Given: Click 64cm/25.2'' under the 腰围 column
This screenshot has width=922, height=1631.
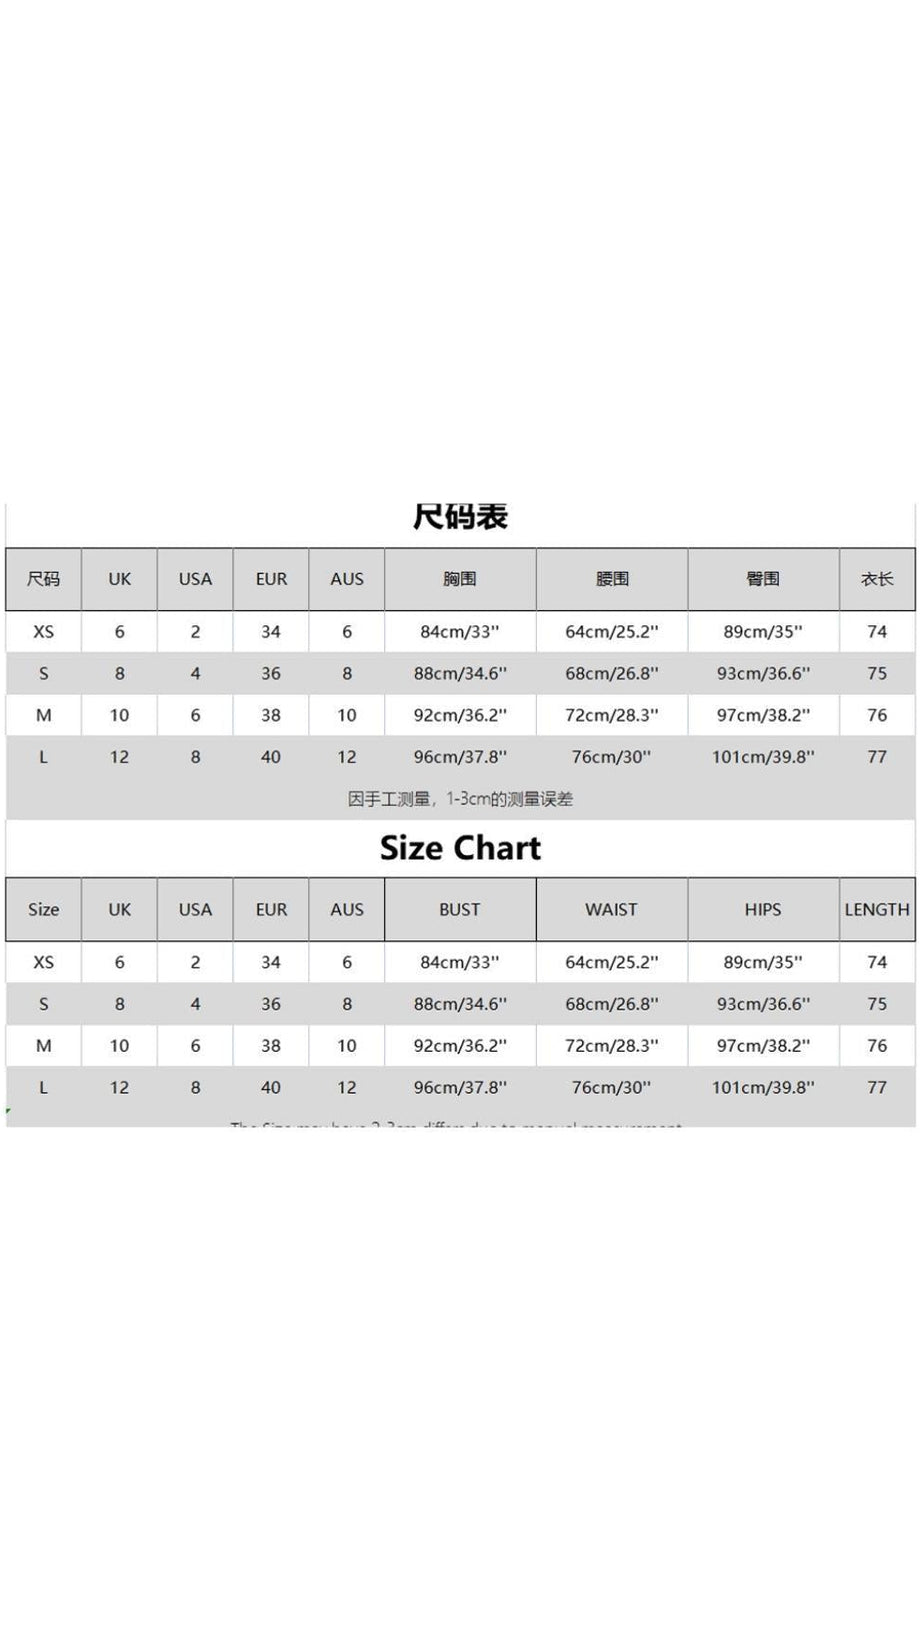Looking at the screenshot, I should [611, 632].
